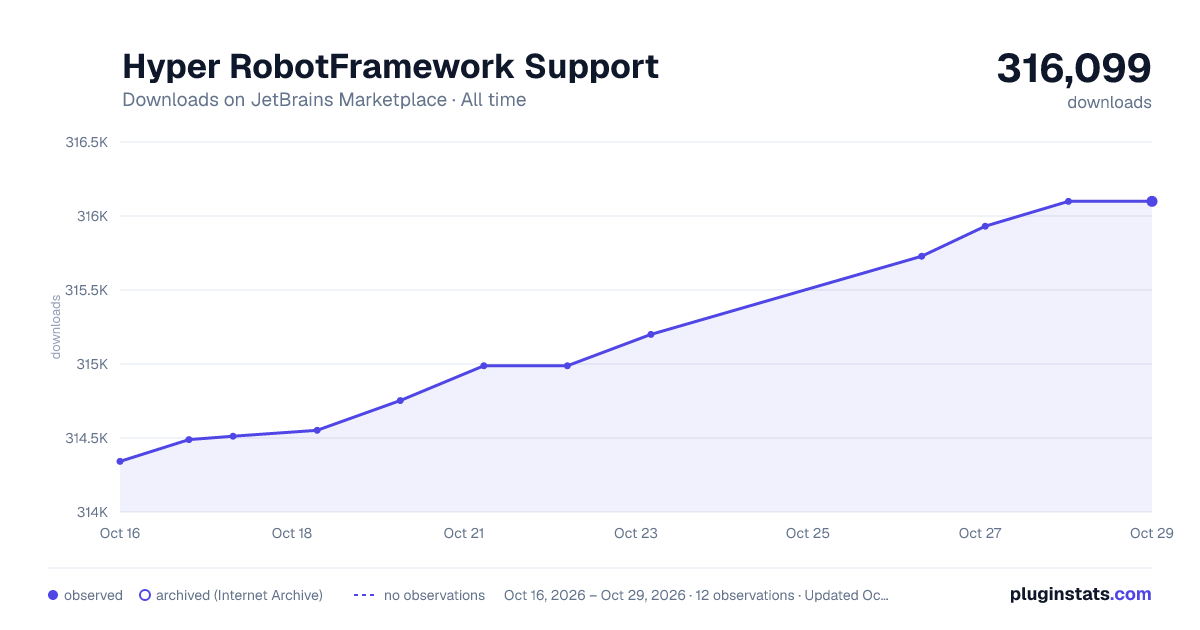
Task: Click the Oct 29 x-axis label
Action: click(x=1150, y=533)
